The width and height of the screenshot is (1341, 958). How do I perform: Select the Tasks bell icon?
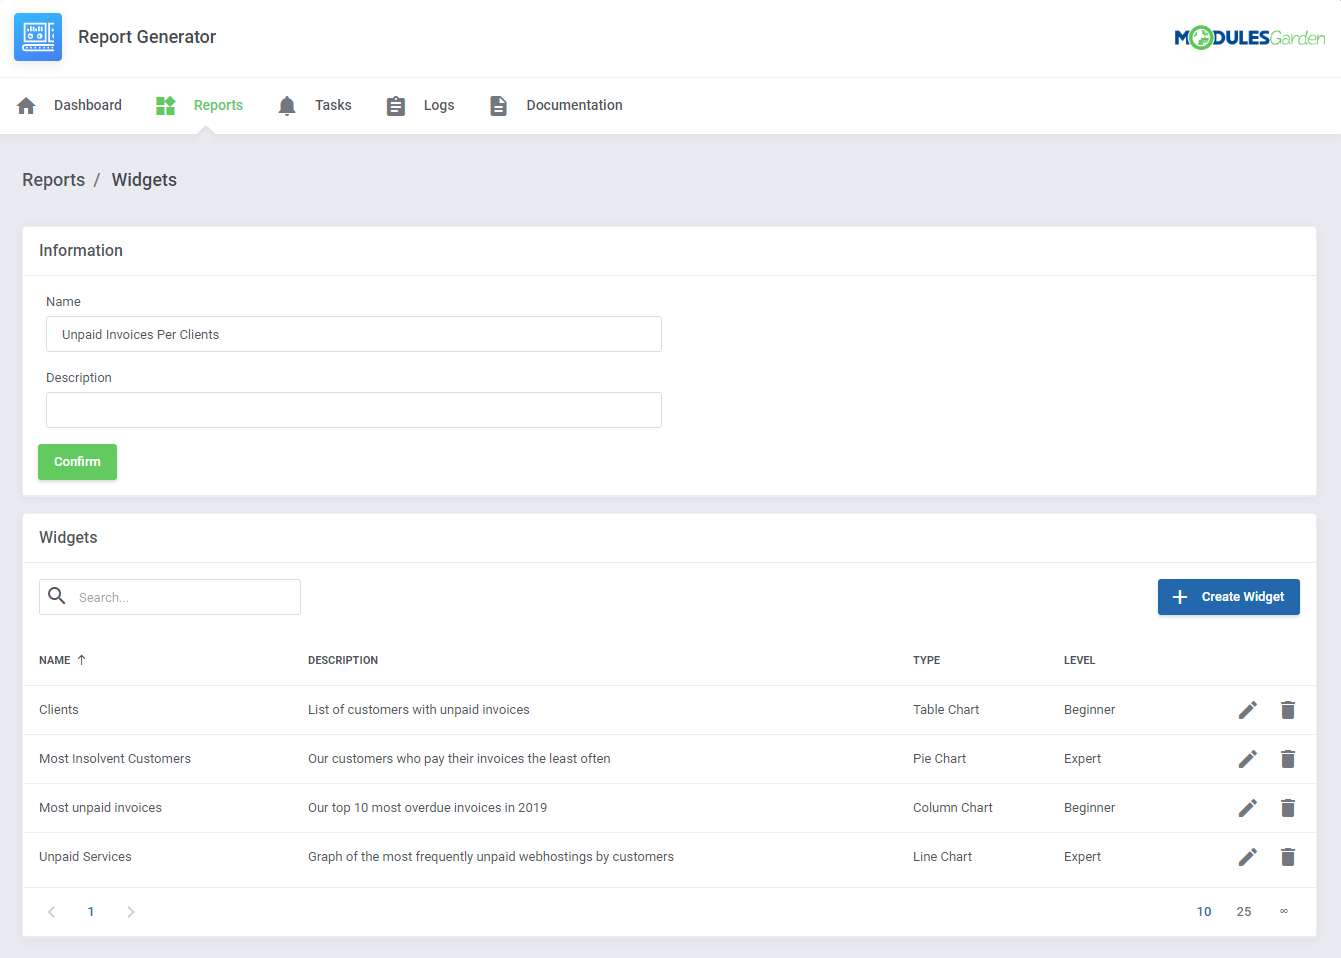(287, 104)
